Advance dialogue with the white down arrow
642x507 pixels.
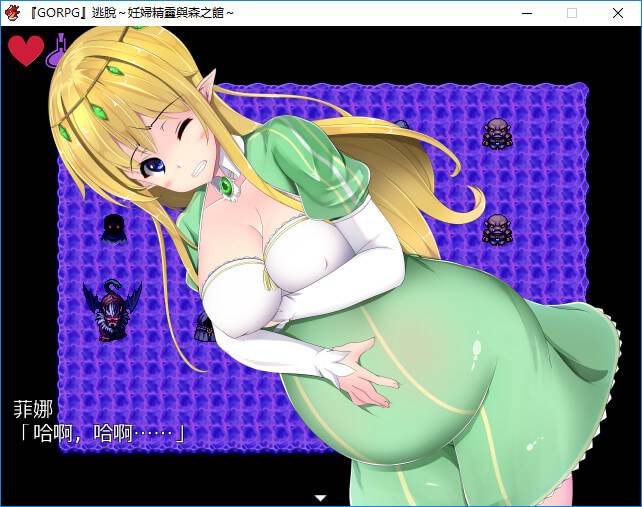321,497
